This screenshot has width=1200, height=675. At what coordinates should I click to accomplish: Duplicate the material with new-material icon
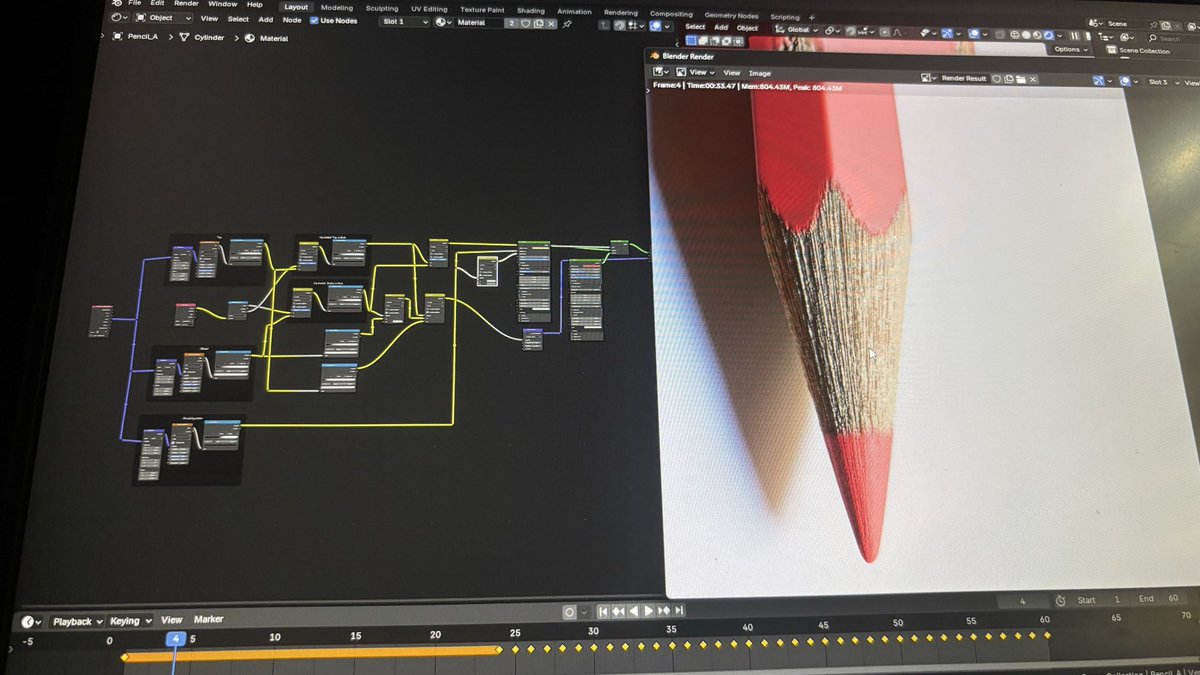(x=538, y=23)
